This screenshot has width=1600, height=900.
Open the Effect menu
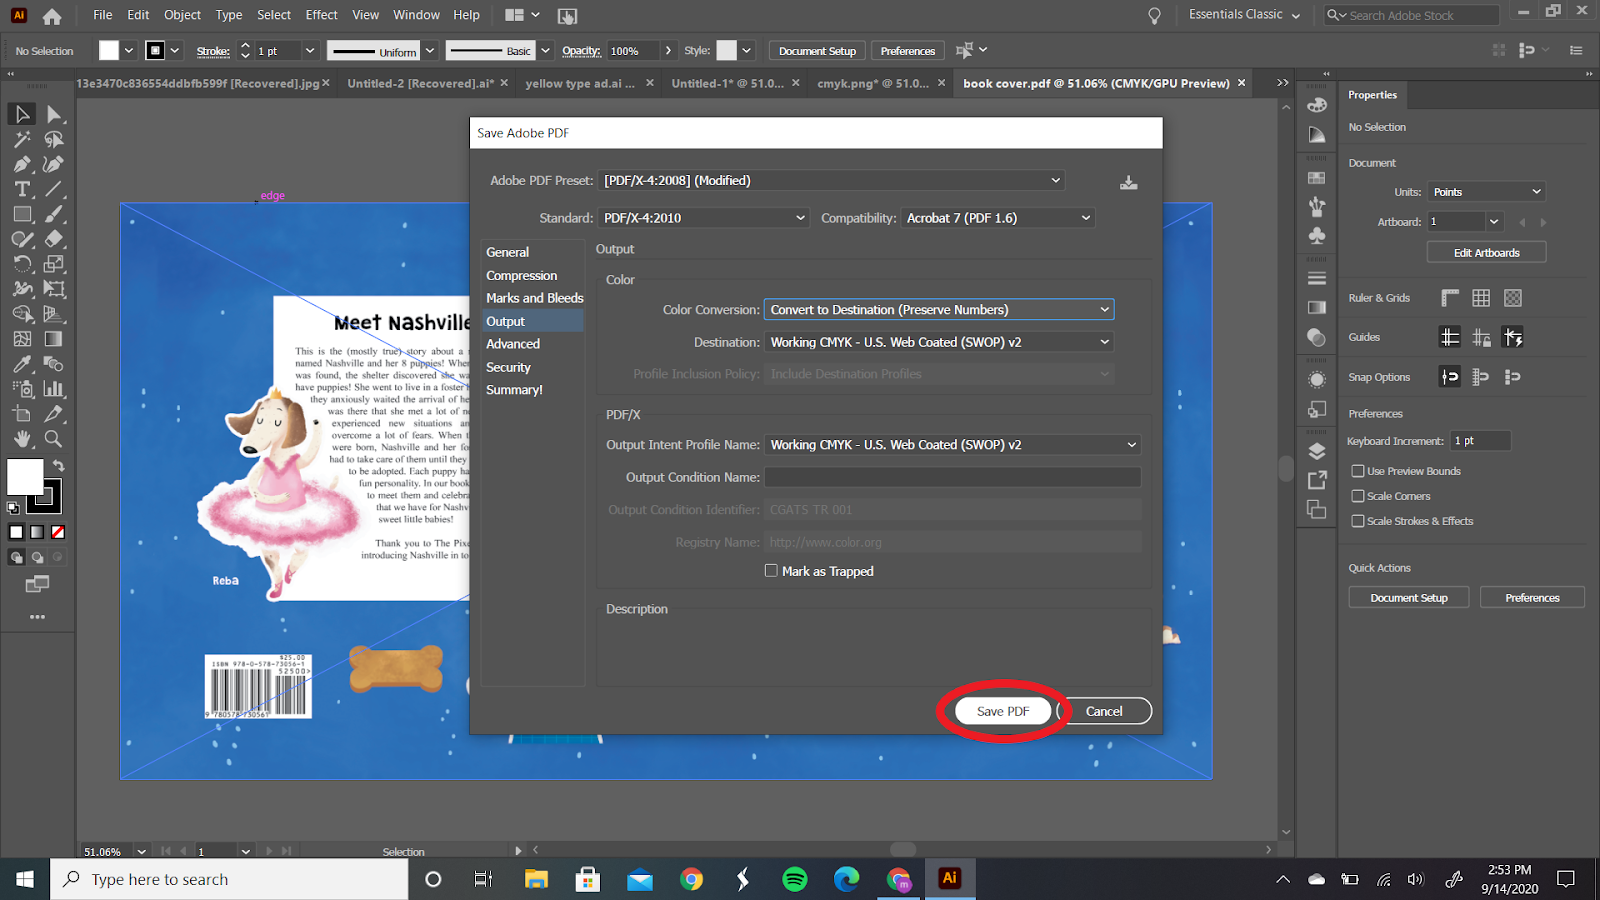point(321,15)
